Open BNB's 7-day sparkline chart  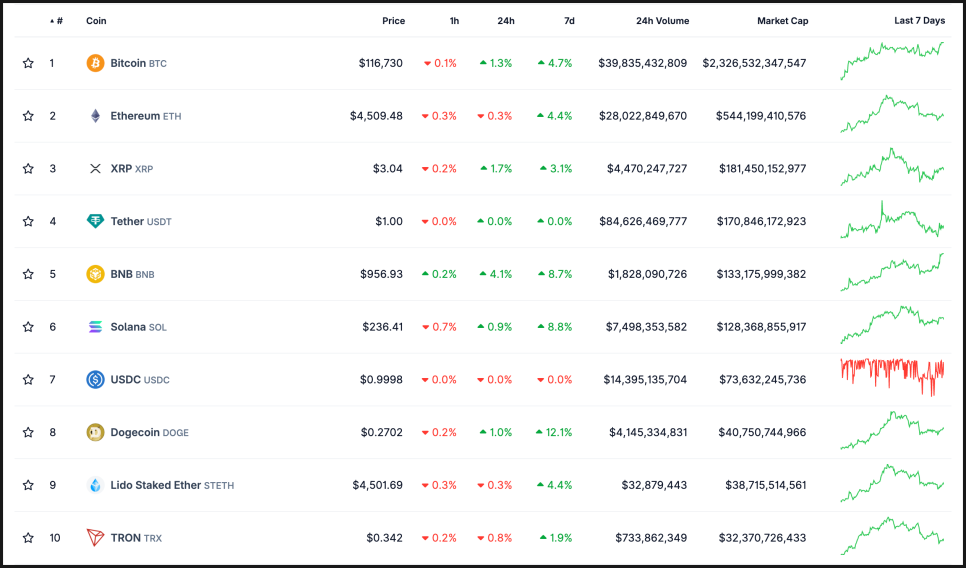click(x=892, y=272)
